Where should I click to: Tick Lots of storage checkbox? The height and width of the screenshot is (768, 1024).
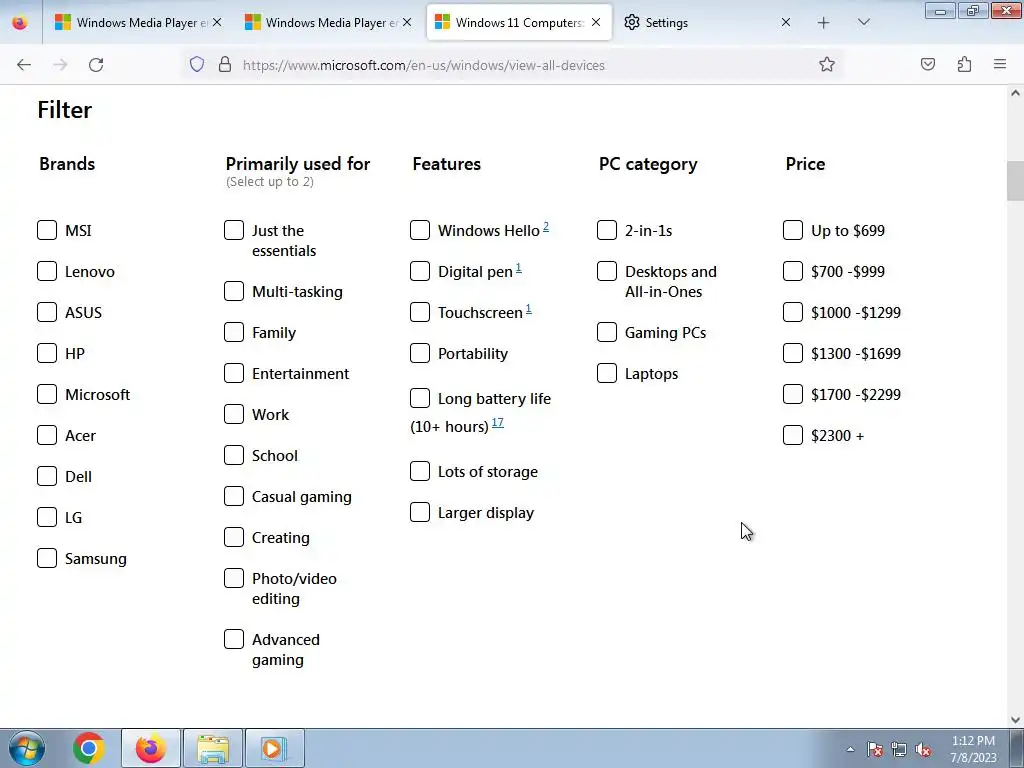tap(420, 472)
